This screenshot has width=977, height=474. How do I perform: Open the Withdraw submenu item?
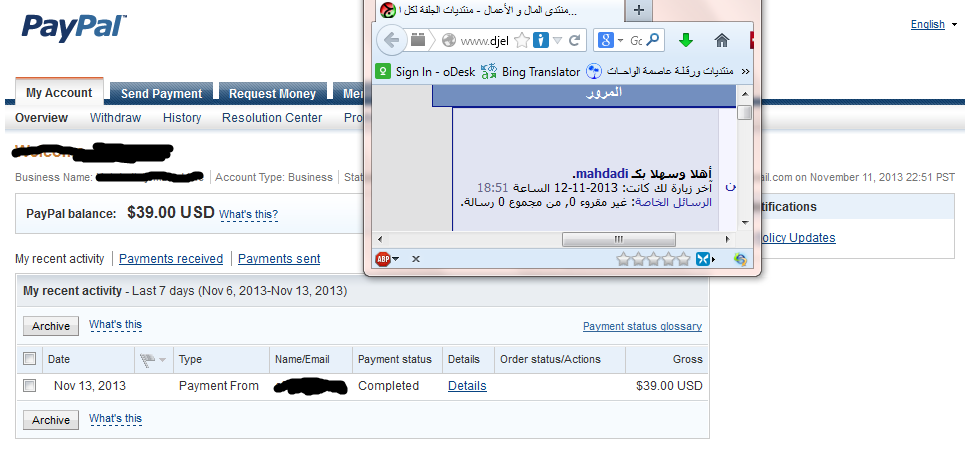(115, 118)
